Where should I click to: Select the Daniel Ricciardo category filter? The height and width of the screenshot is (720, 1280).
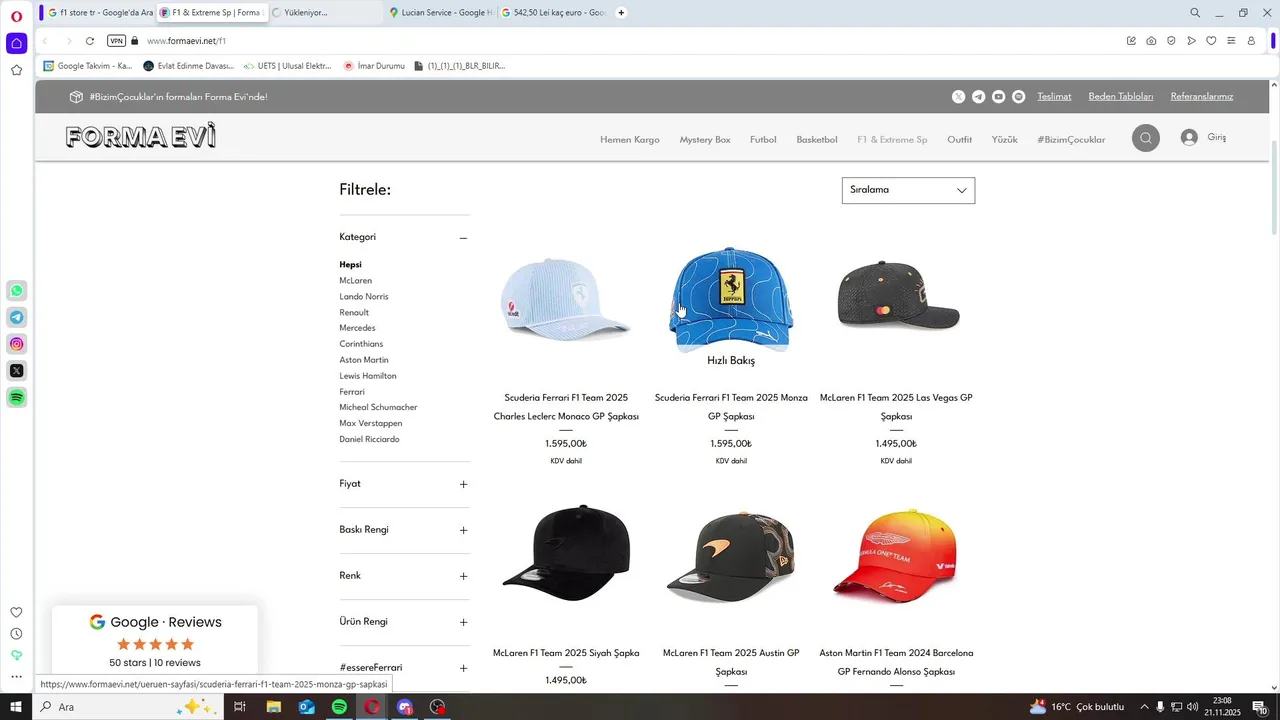pos(369,440)
